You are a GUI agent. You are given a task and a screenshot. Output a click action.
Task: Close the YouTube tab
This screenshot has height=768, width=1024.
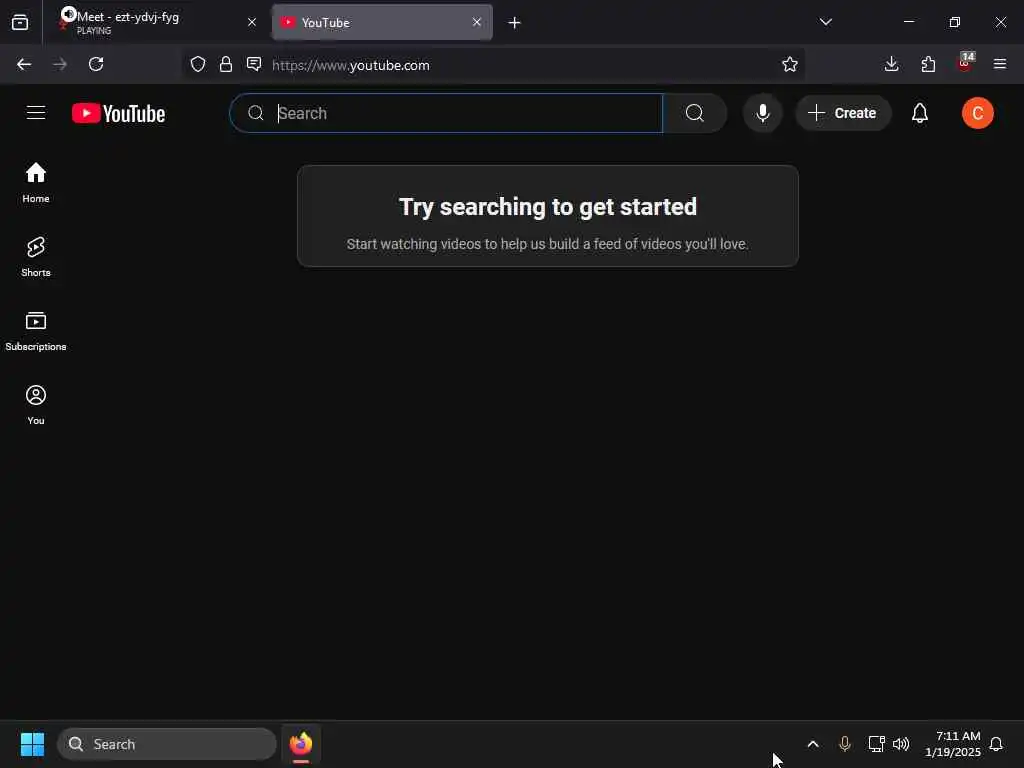pos(477,22)
